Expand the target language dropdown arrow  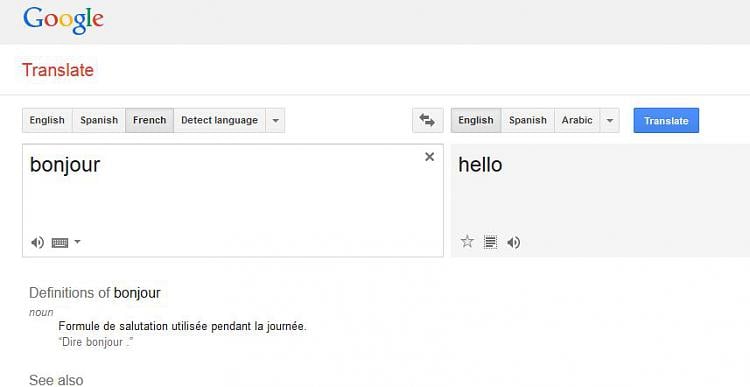(x=609, y=120)
